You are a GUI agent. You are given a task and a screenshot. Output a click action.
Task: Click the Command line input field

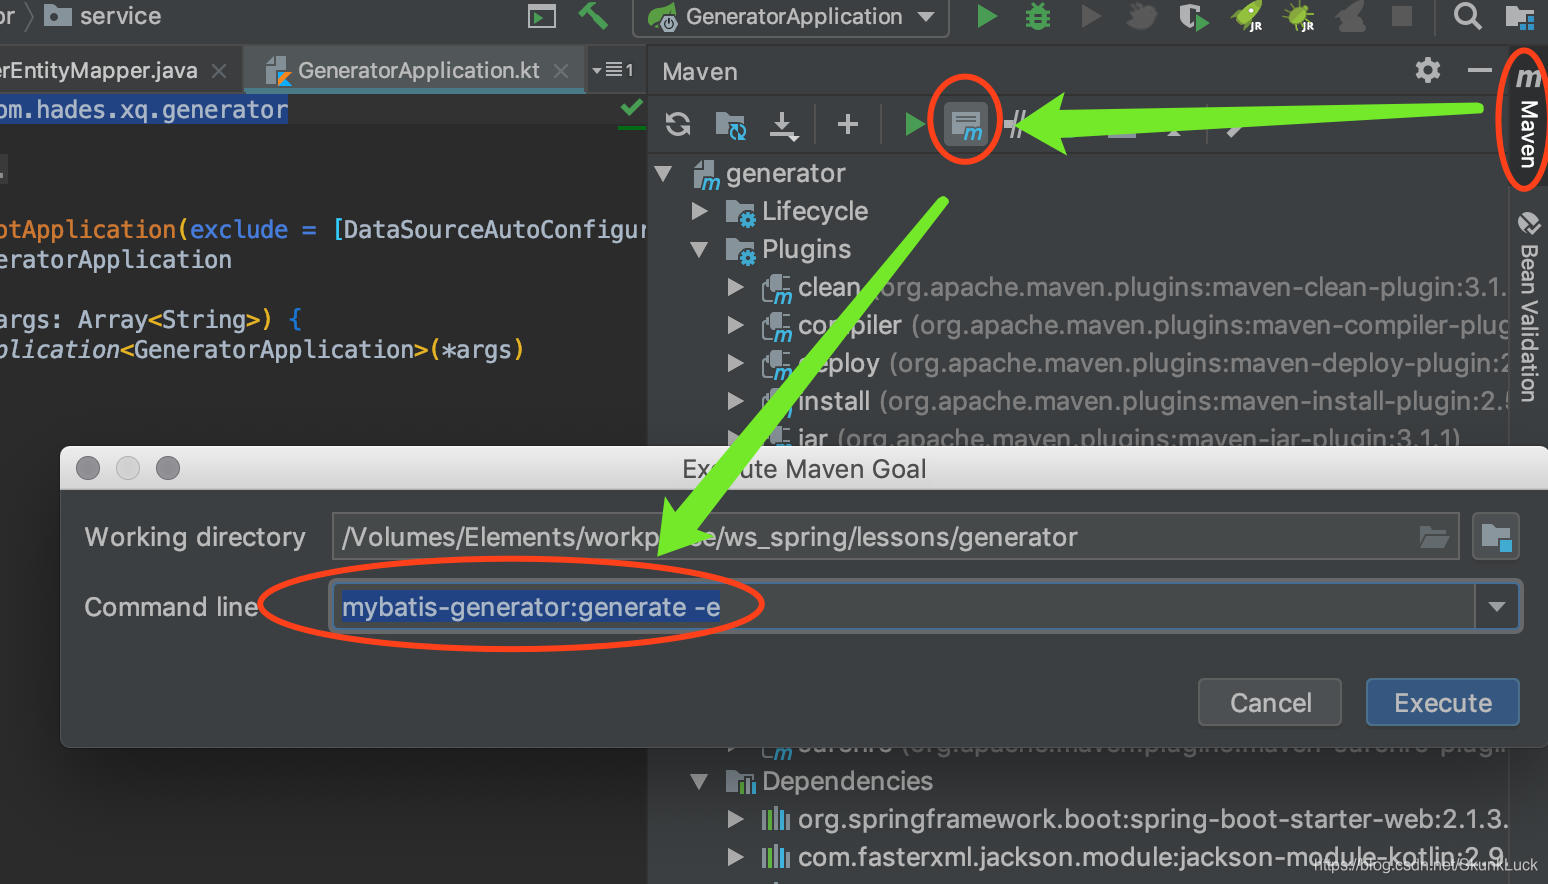tap(903, 606)
